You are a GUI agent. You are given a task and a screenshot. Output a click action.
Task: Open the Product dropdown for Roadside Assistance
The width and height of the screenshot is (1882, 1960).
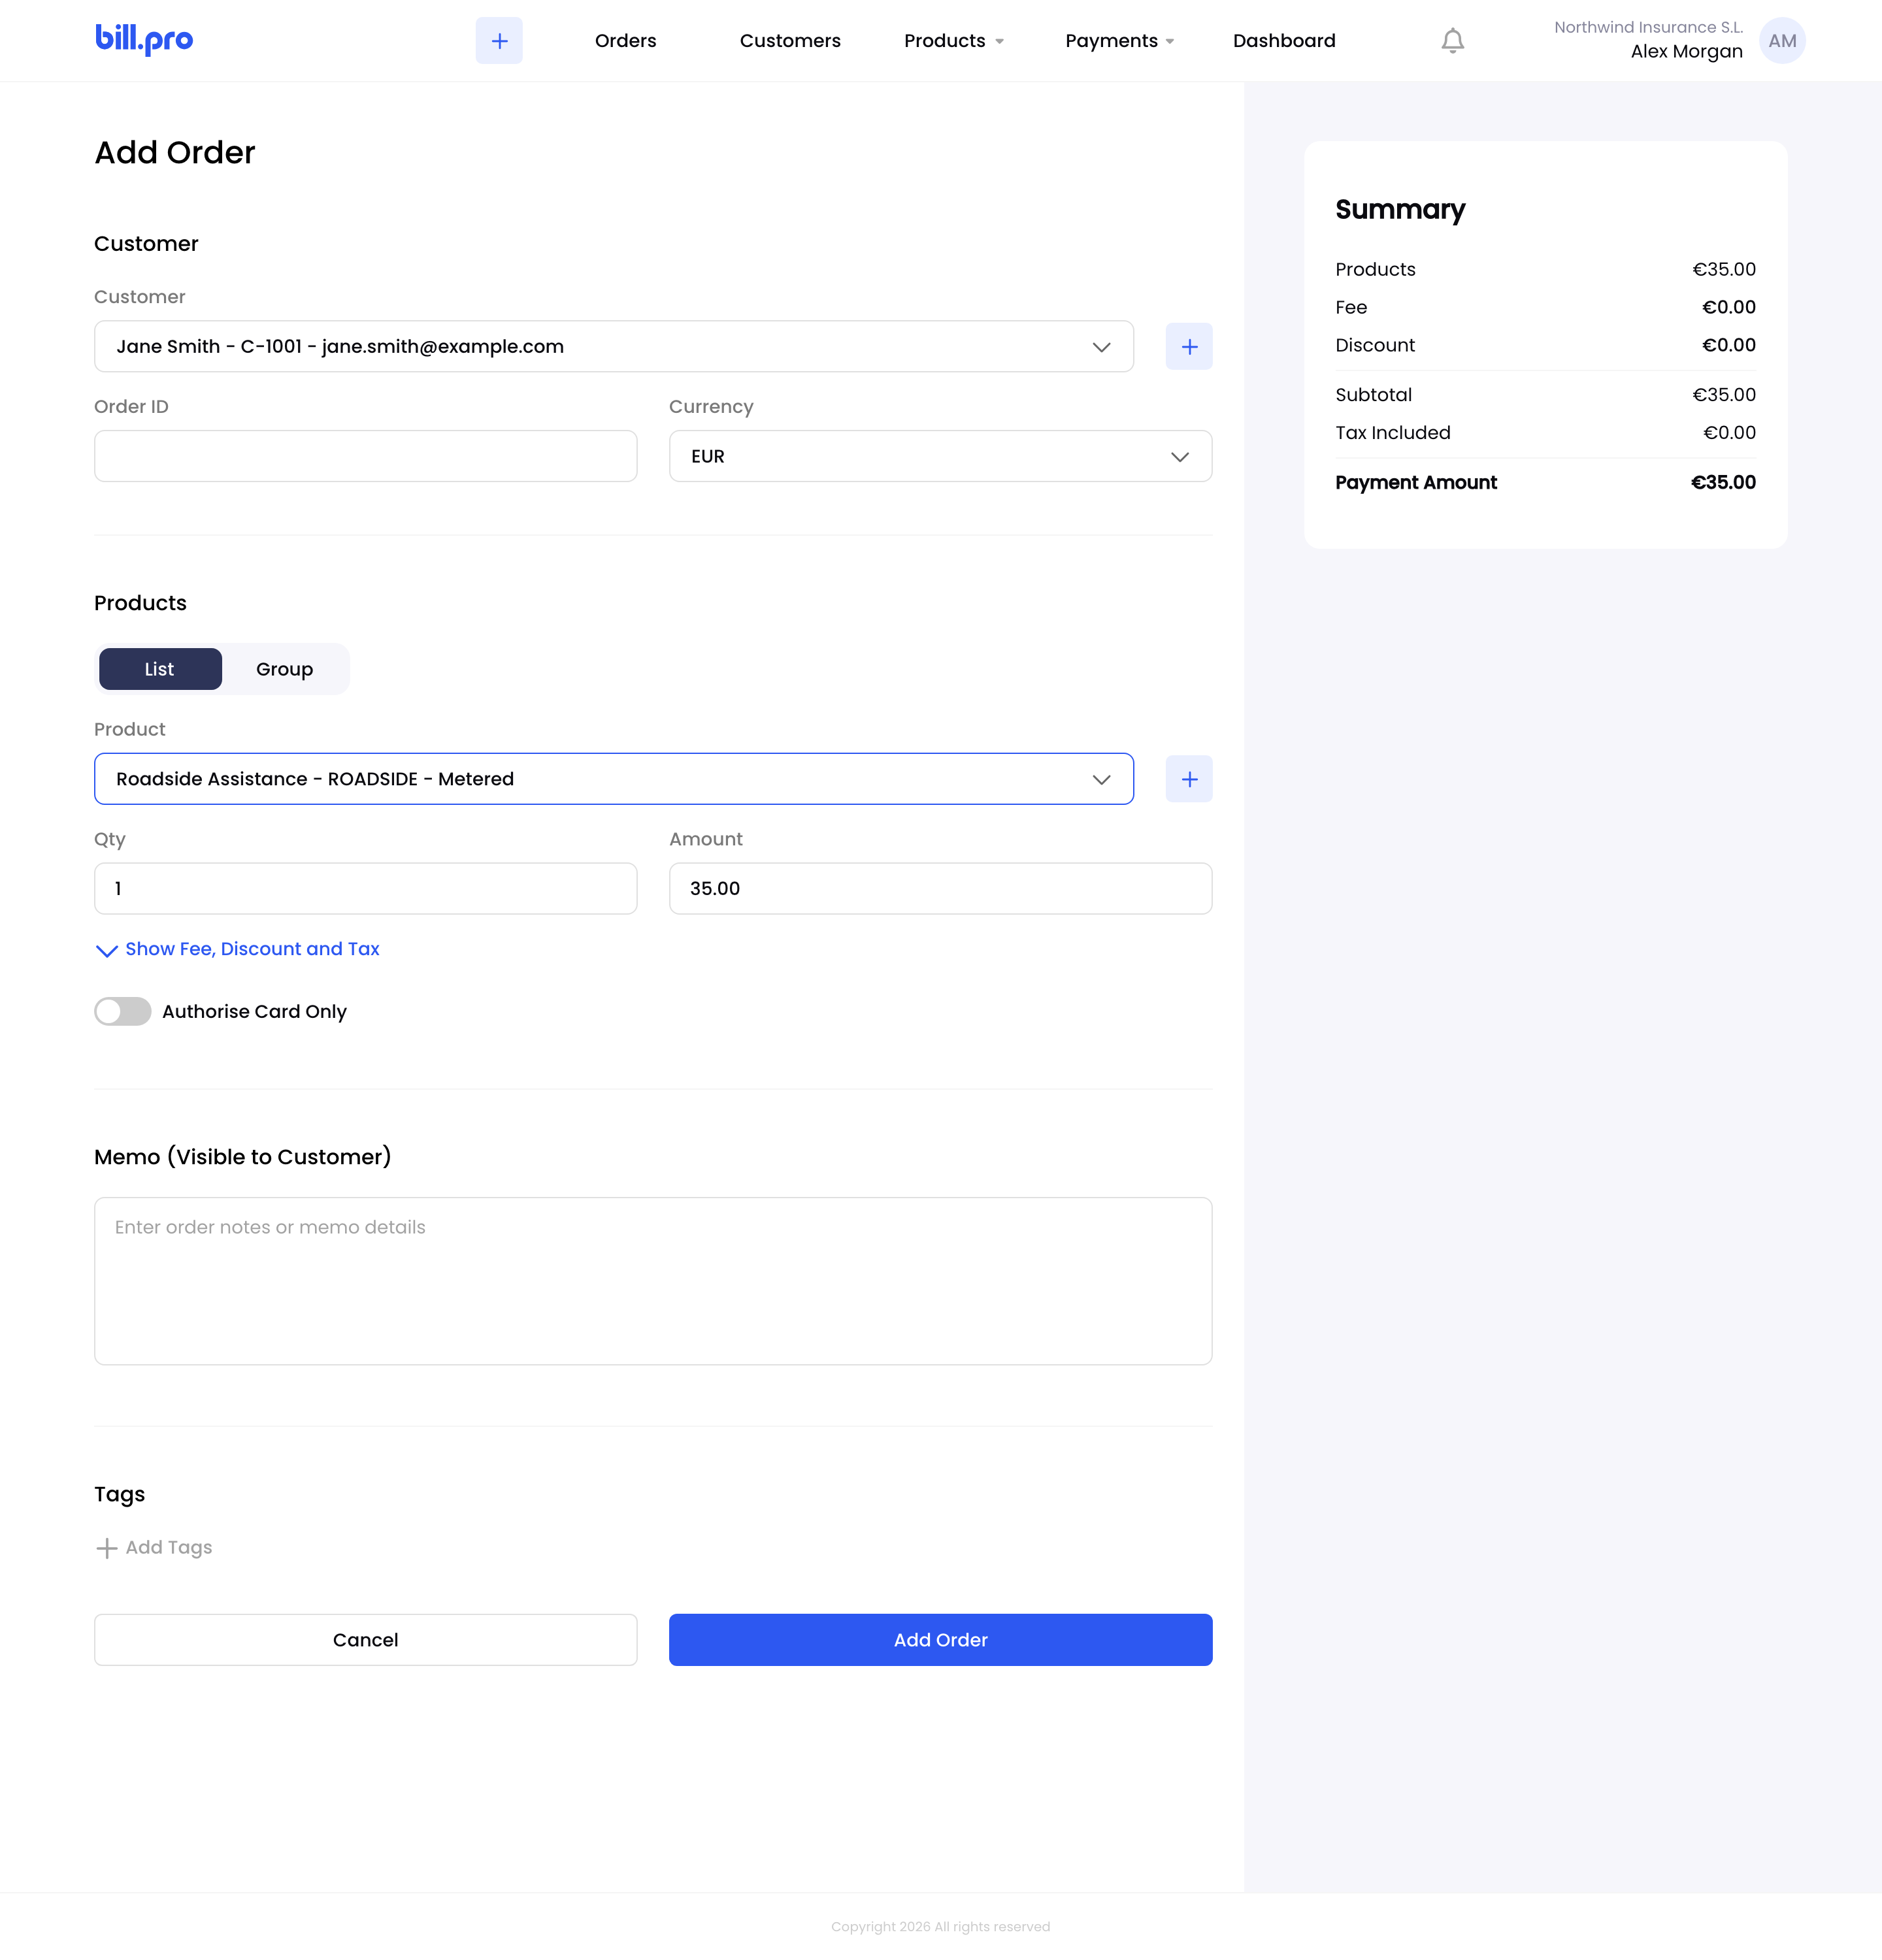click(x=614, y=779)
